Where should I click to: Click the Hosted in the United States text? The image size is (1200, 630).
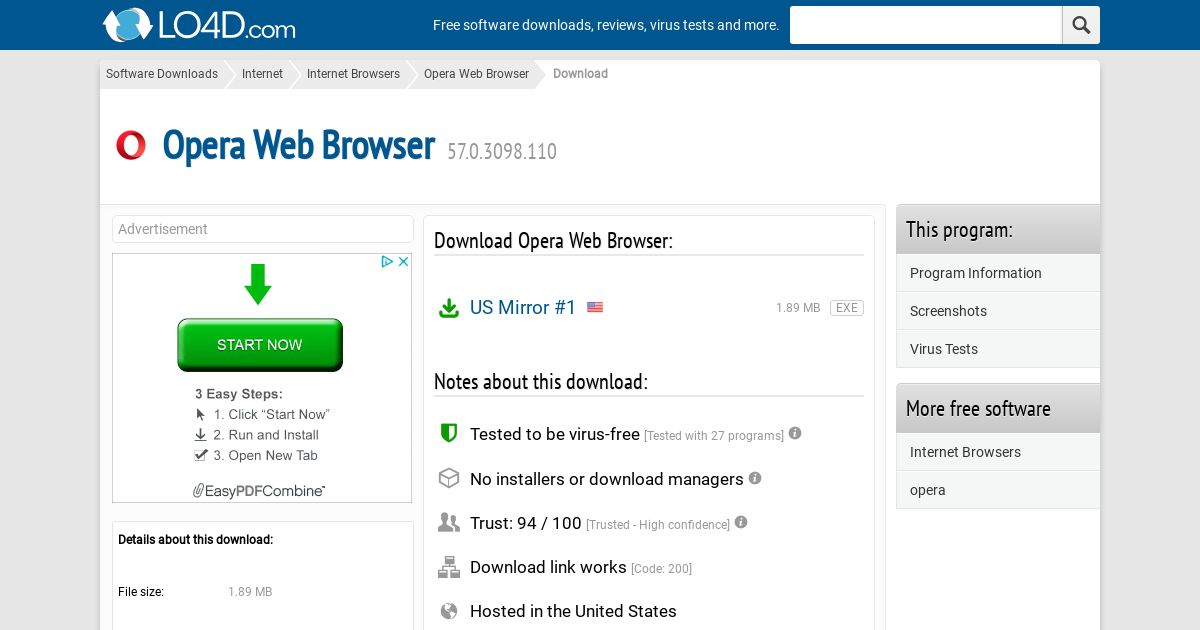point(573,611)
